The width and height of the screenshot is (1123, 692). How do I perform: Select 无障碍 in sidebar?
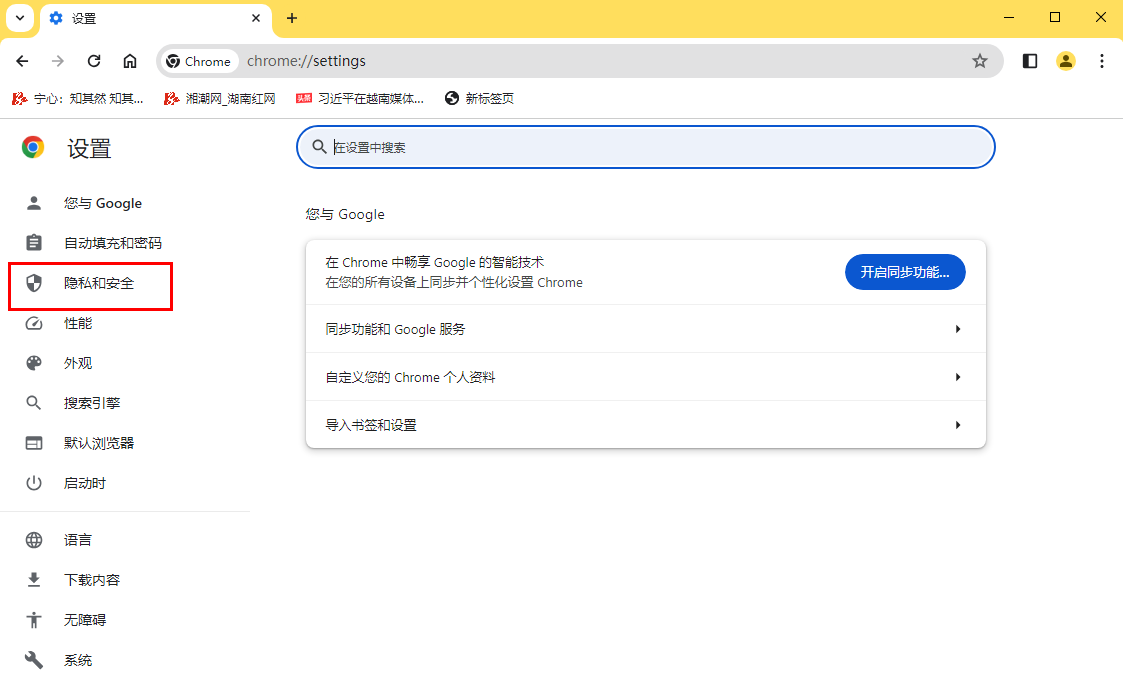(x=85, y=620)
